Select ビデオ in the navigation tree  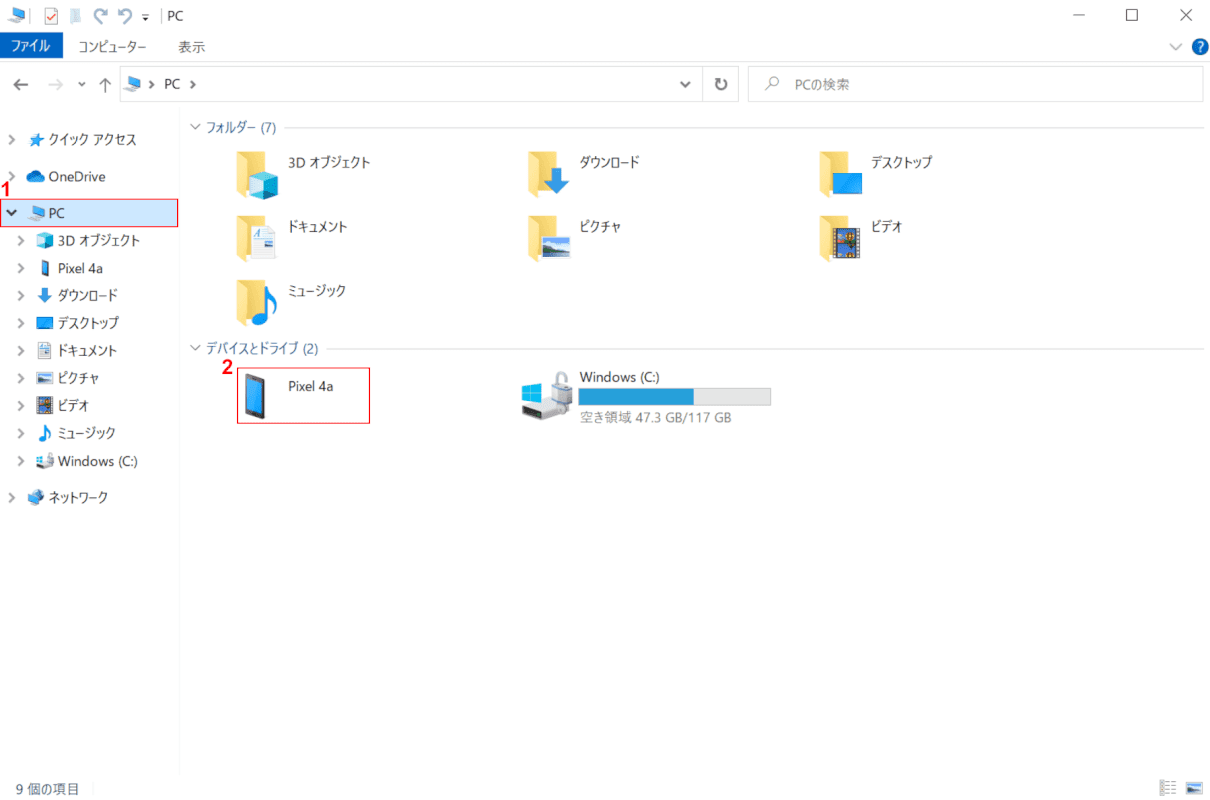[x=62, y=406]
